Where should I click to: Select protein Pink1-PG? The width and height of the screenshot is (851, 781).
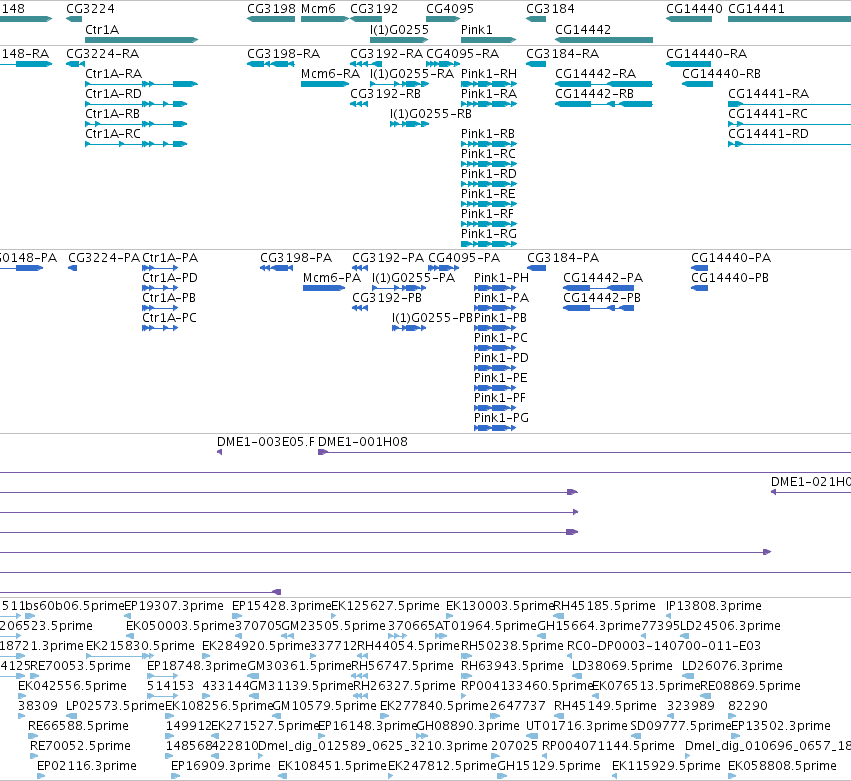pyautogui.click(x=495, y=428)
